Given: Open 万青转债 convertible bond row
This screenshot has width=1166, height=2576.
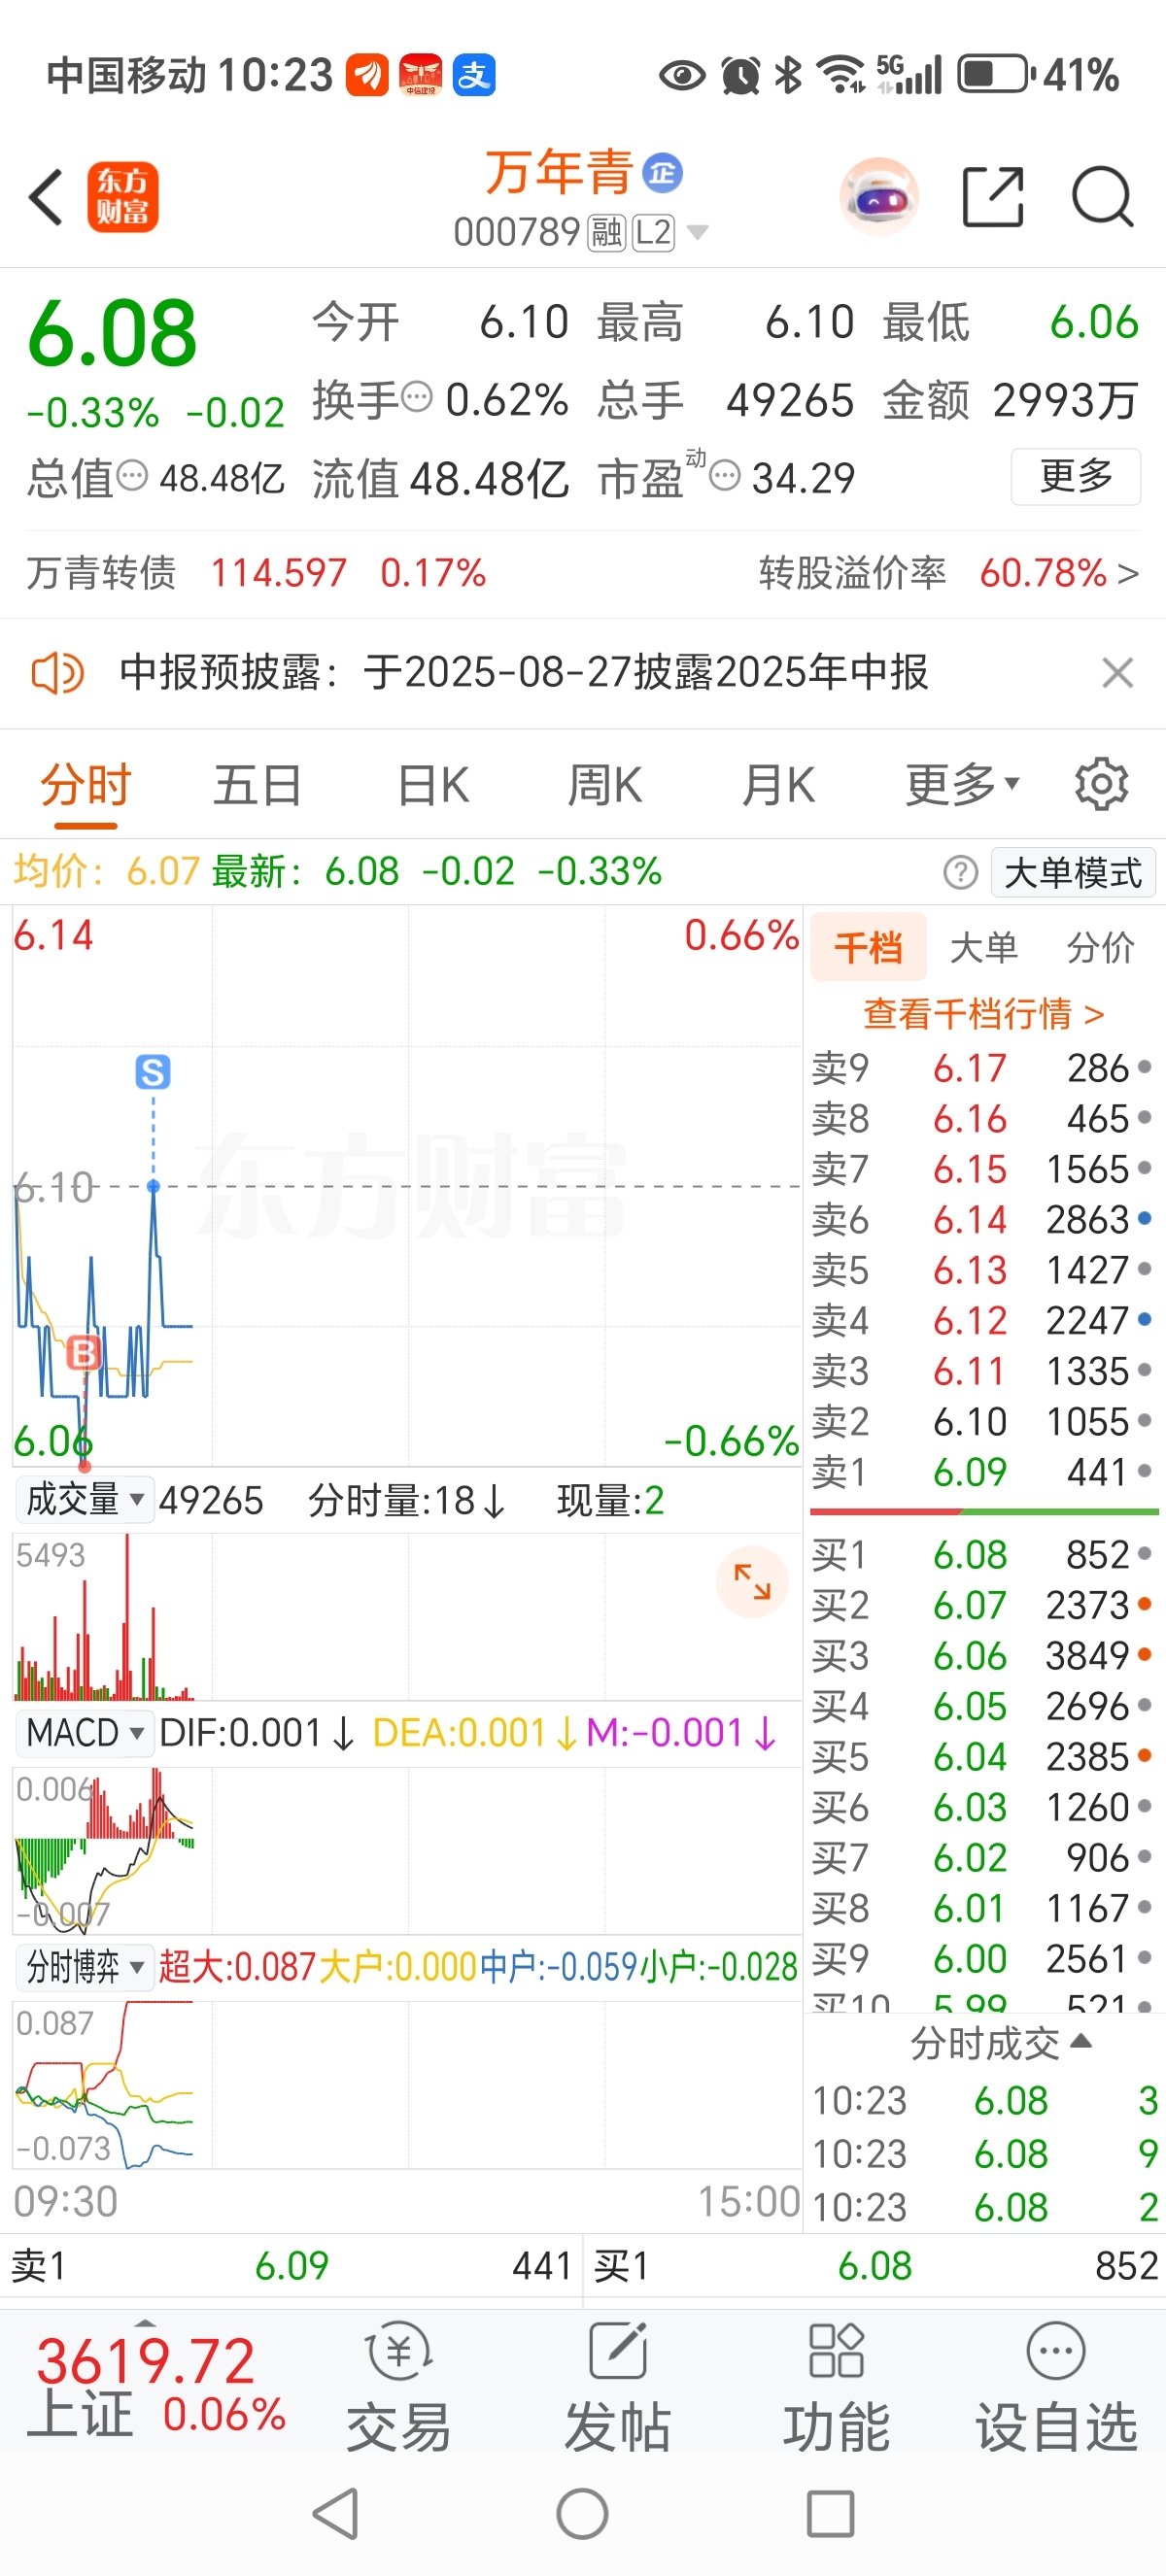Looking at the screenshot, I should tap(256, 573).
